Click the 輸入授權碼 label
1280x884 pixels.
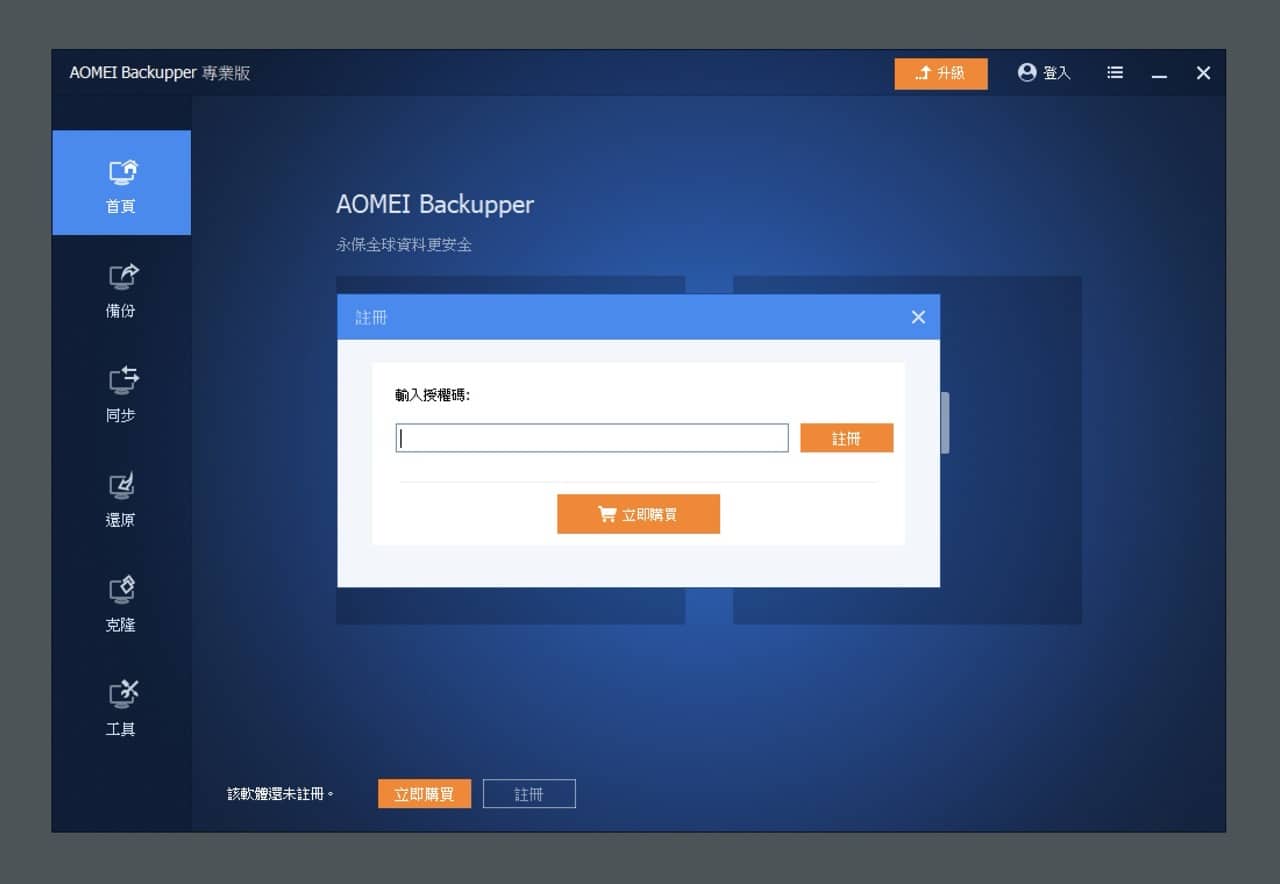point(432,395)
